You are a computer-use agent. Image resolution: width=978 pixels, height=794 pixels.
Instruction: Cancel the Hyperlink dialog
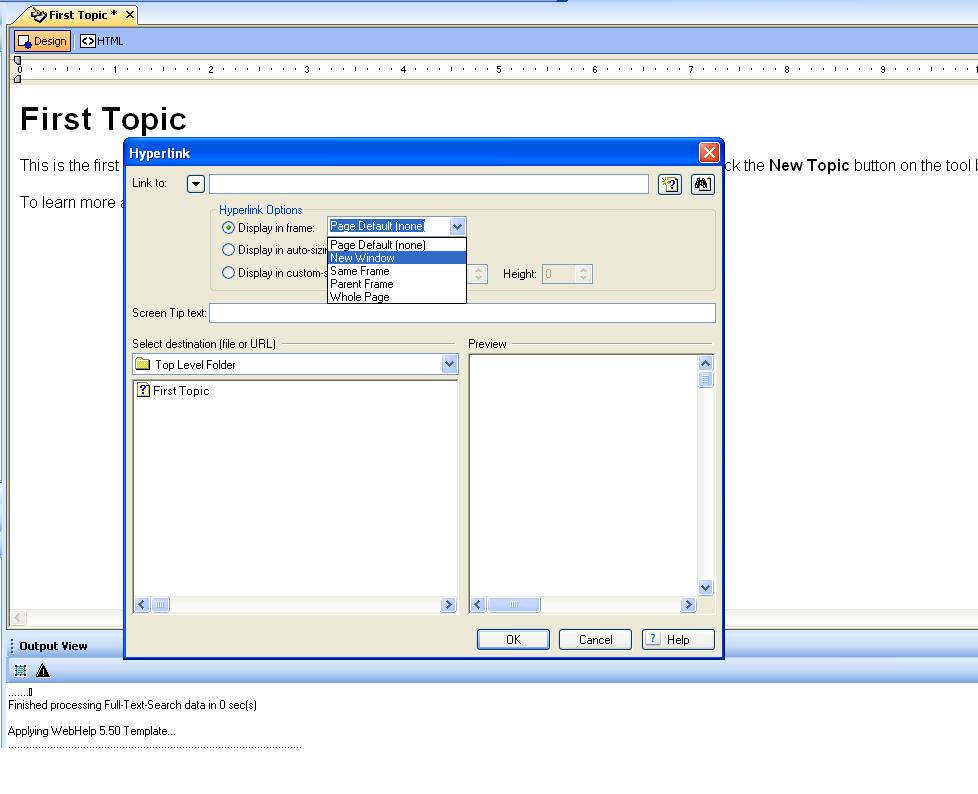coord(595,639)
